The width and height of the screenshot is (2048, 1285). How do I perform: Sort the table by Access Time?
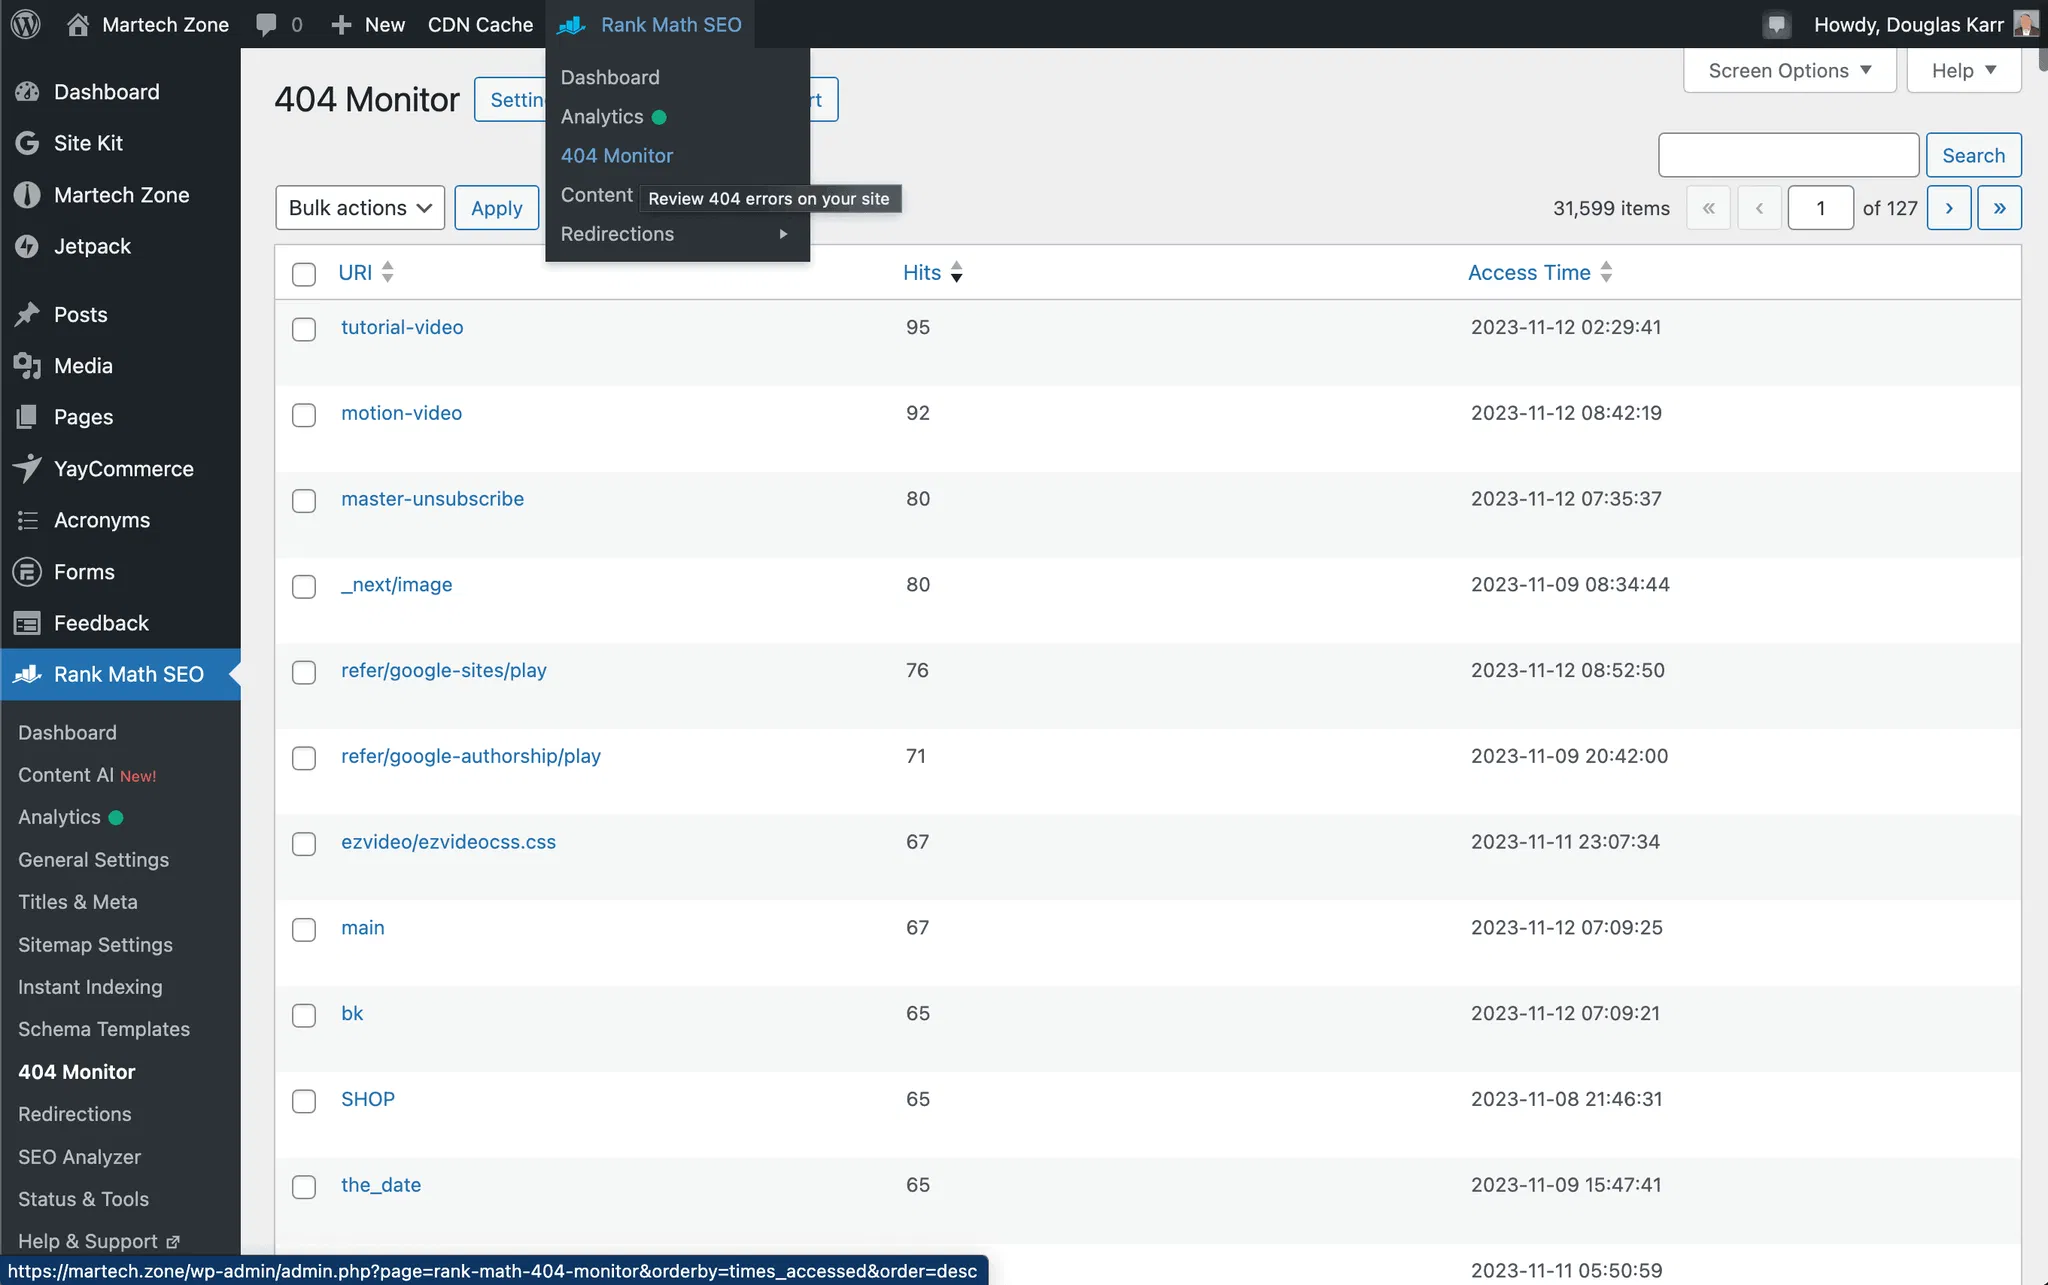pyautogui.click(x=1529, y=272)
